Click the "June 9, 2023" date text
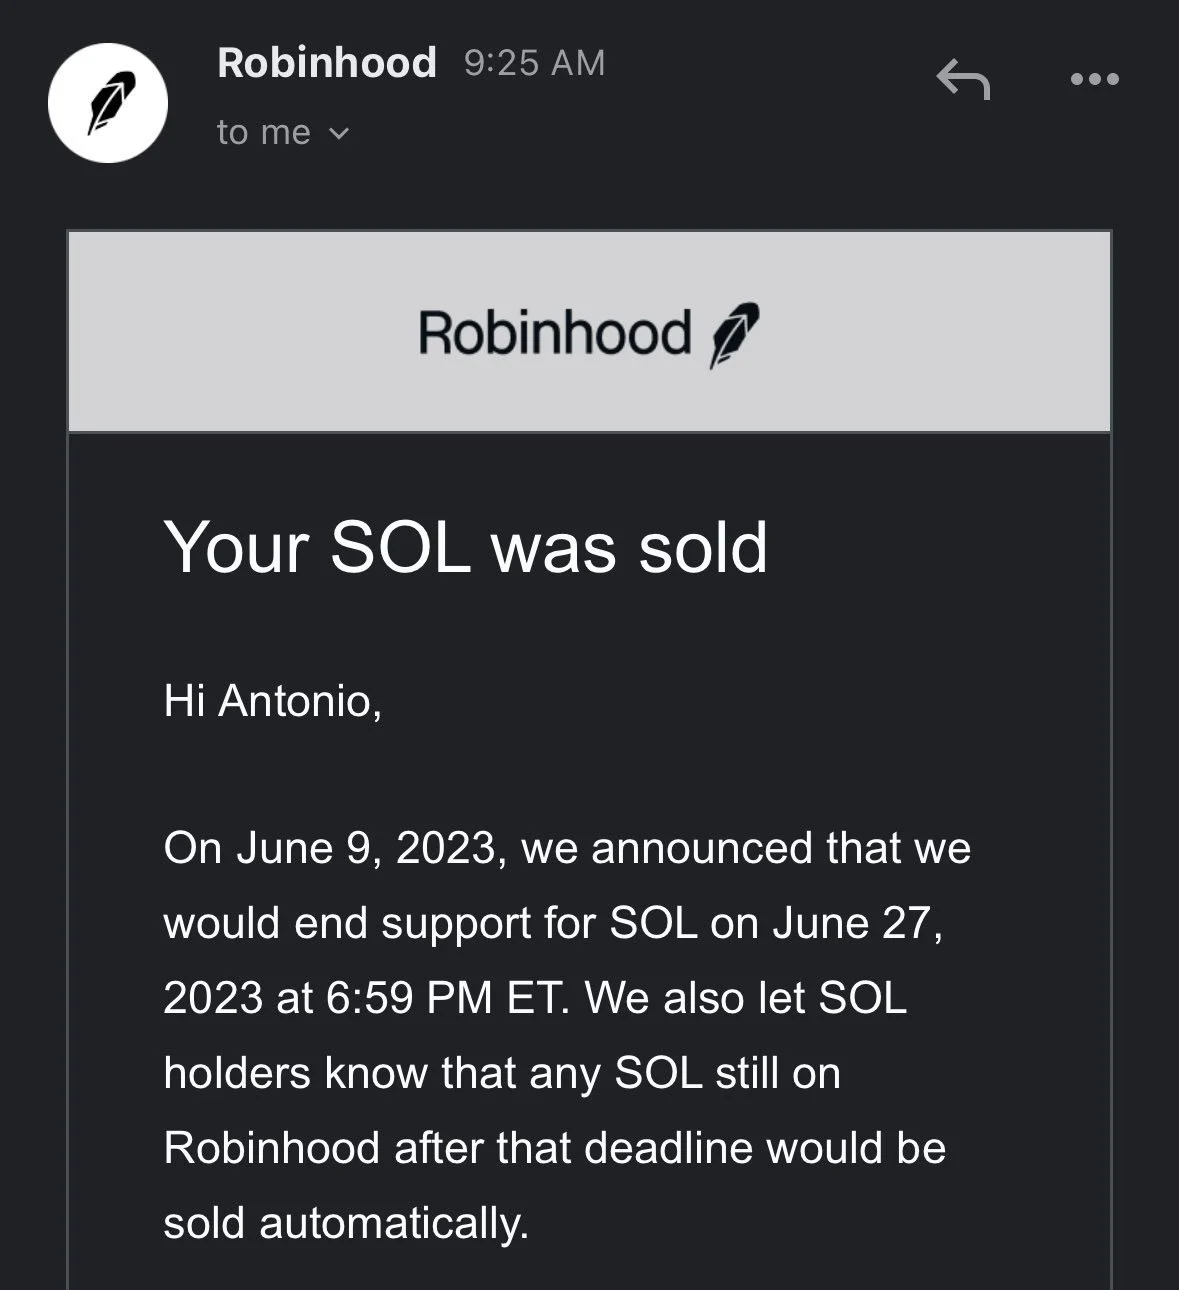Viewport: 1179px width, 1290px height. tap(365, 848)
